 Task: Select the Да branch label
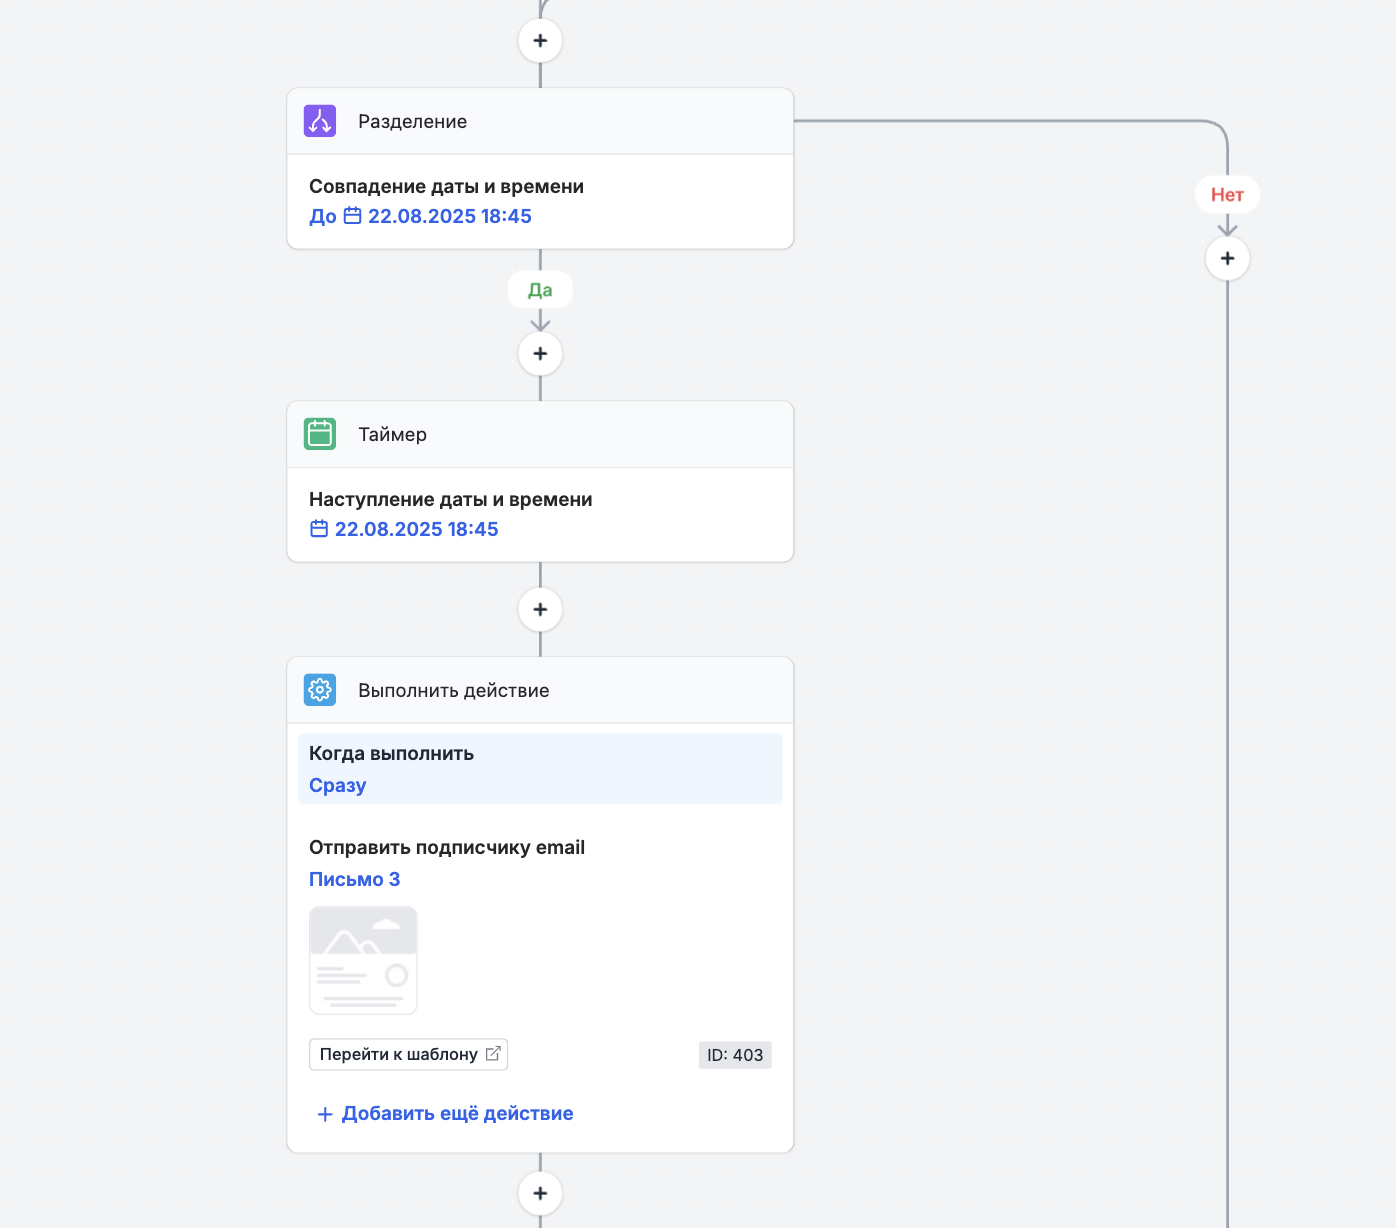540,289
